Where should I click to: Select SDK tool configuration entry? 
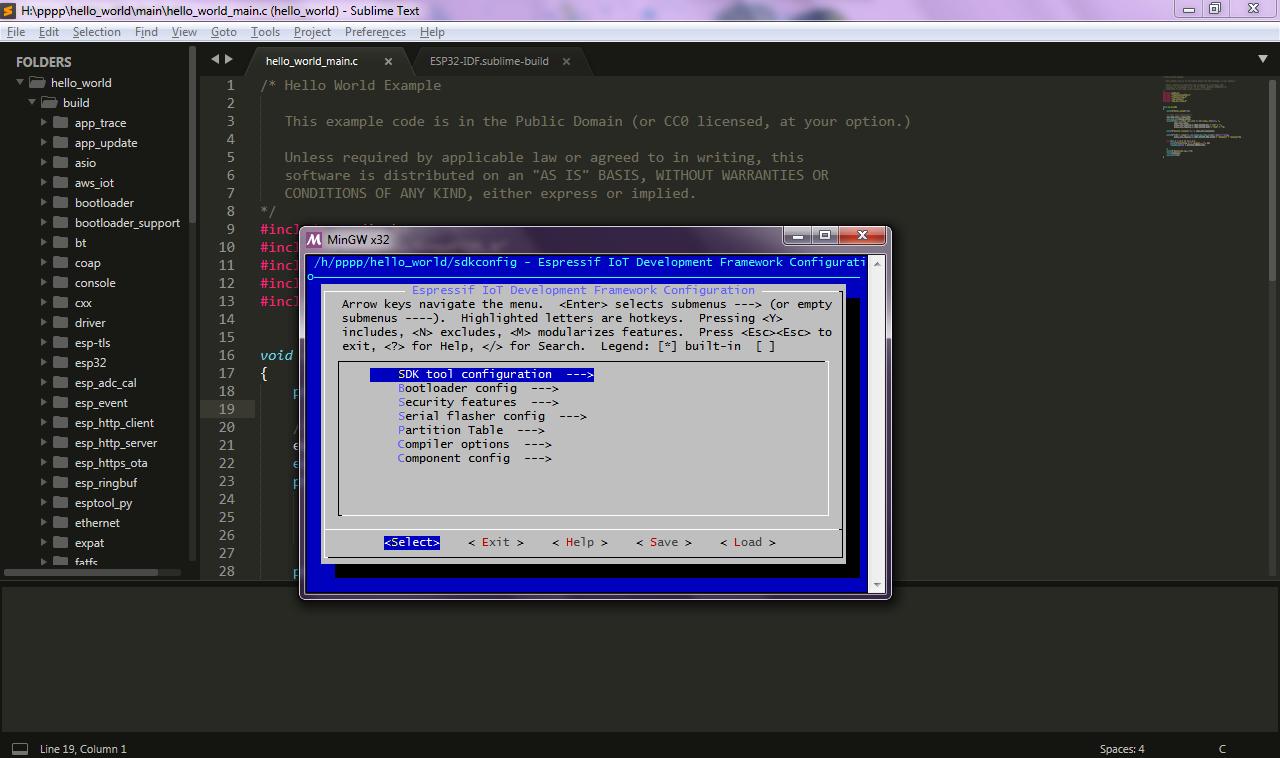482,374
